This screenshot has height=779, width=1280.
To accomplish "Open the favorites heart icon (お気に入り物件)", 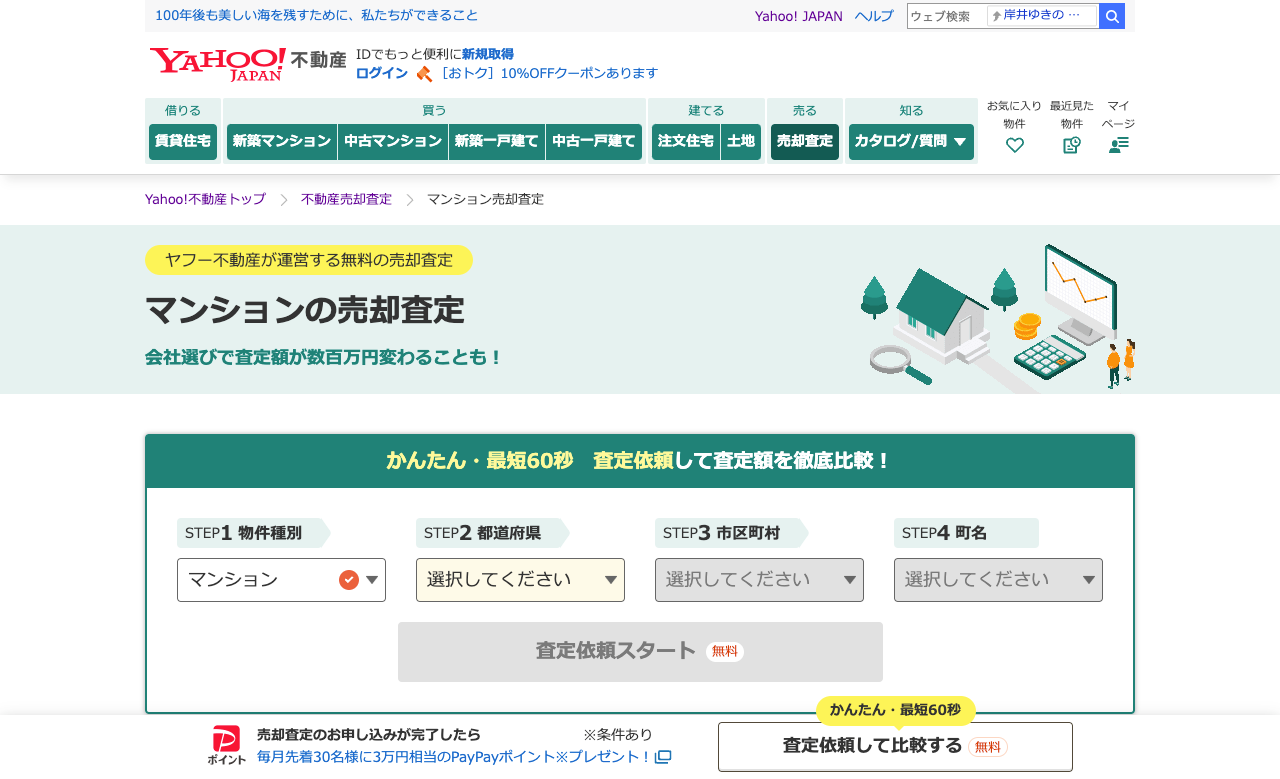I will 1015,144.
